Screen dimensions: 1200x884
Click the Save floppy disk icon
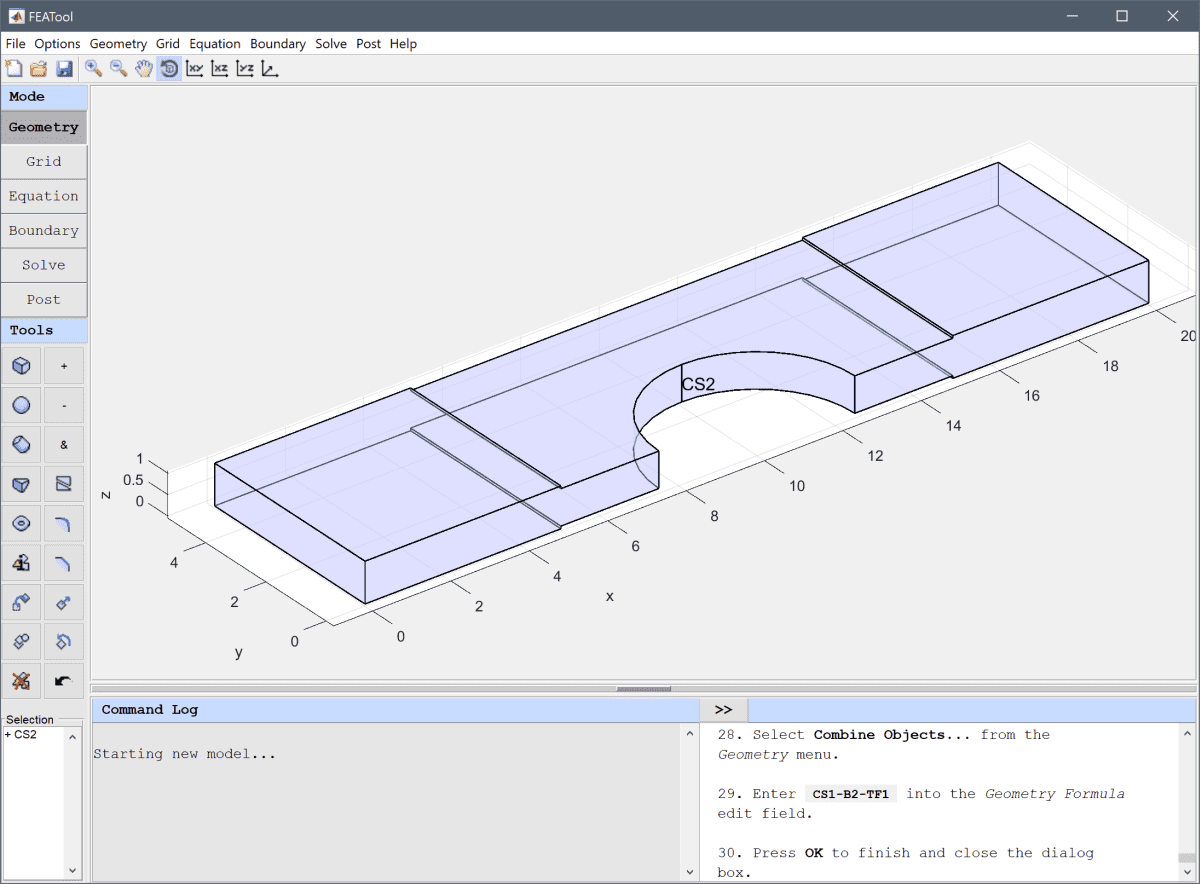(64, 69)
